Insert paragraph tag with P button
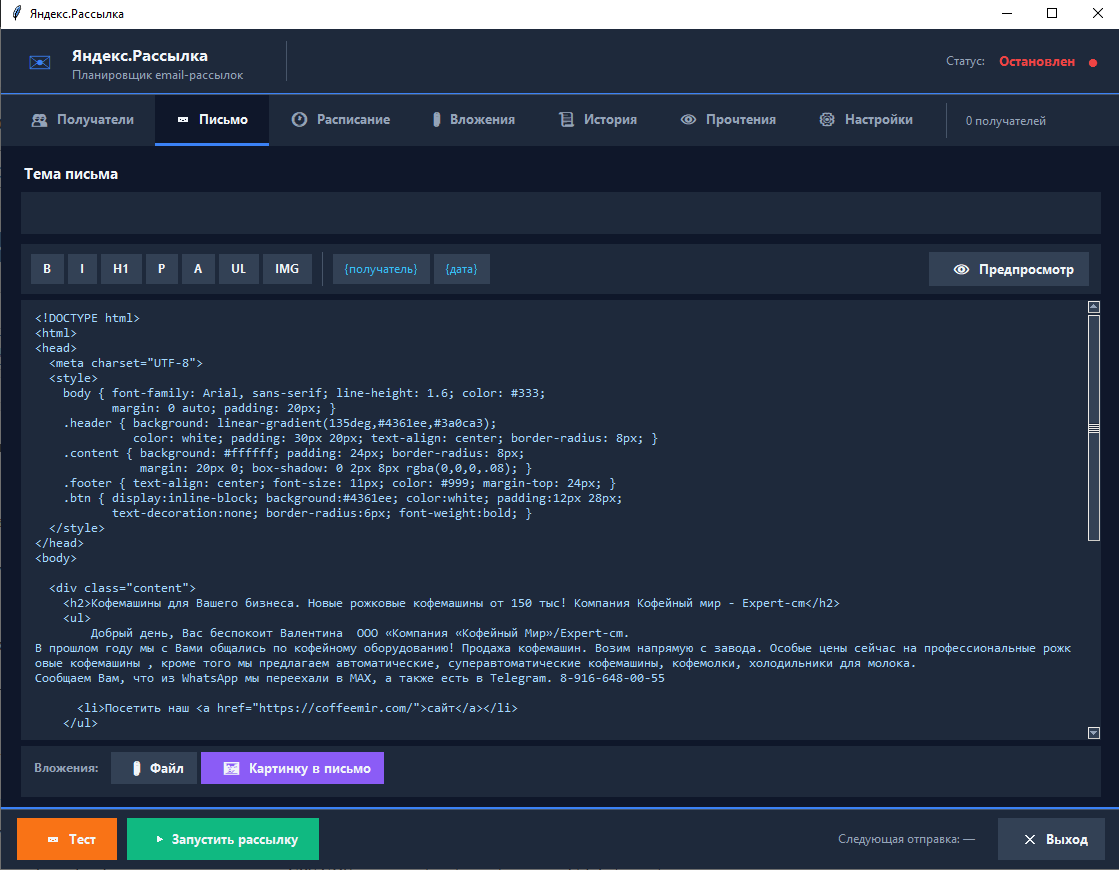The image size is (1119, 870). (x=161, y=269)
